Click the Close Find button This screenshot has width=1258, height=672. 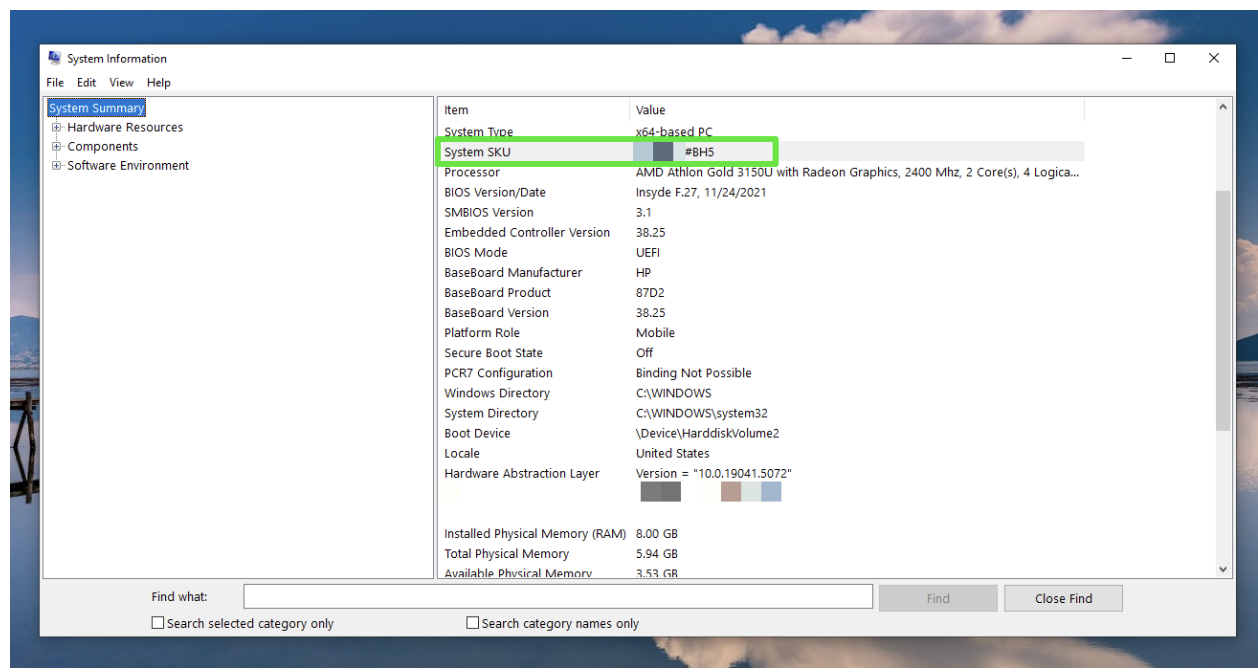click(x=1063, y=598)
